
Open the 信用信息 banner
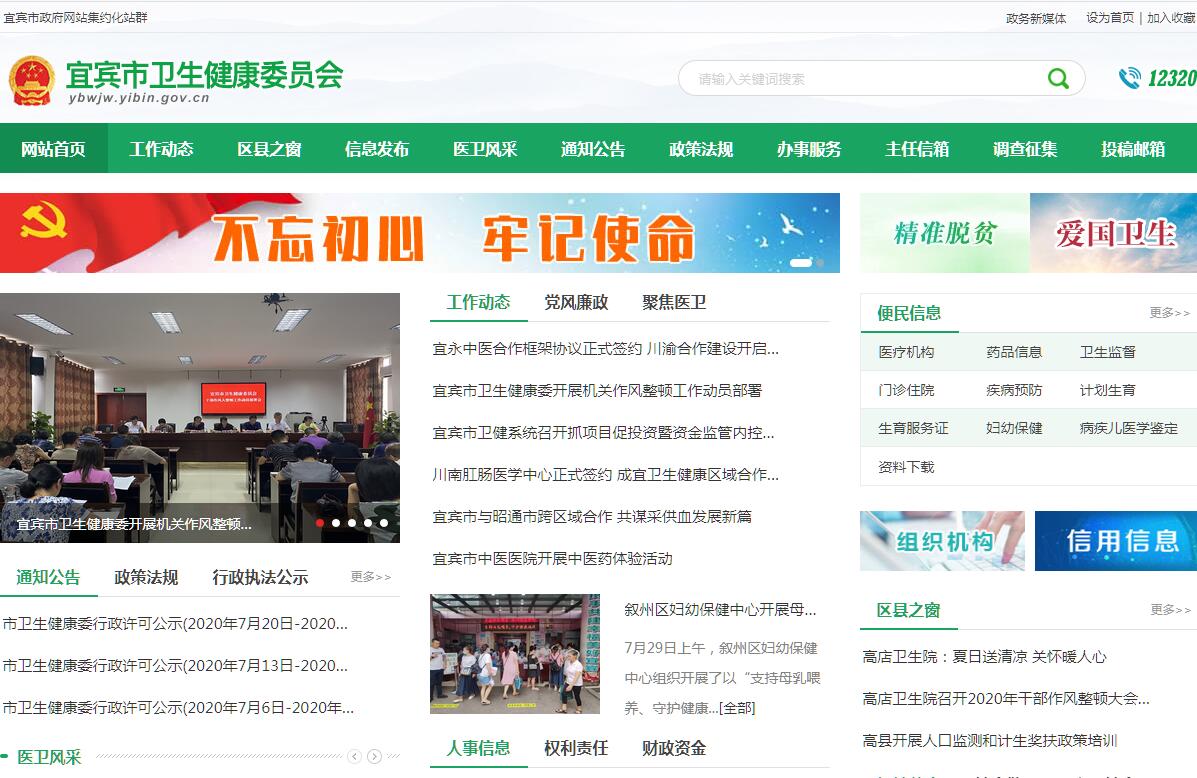[1116, 541]
